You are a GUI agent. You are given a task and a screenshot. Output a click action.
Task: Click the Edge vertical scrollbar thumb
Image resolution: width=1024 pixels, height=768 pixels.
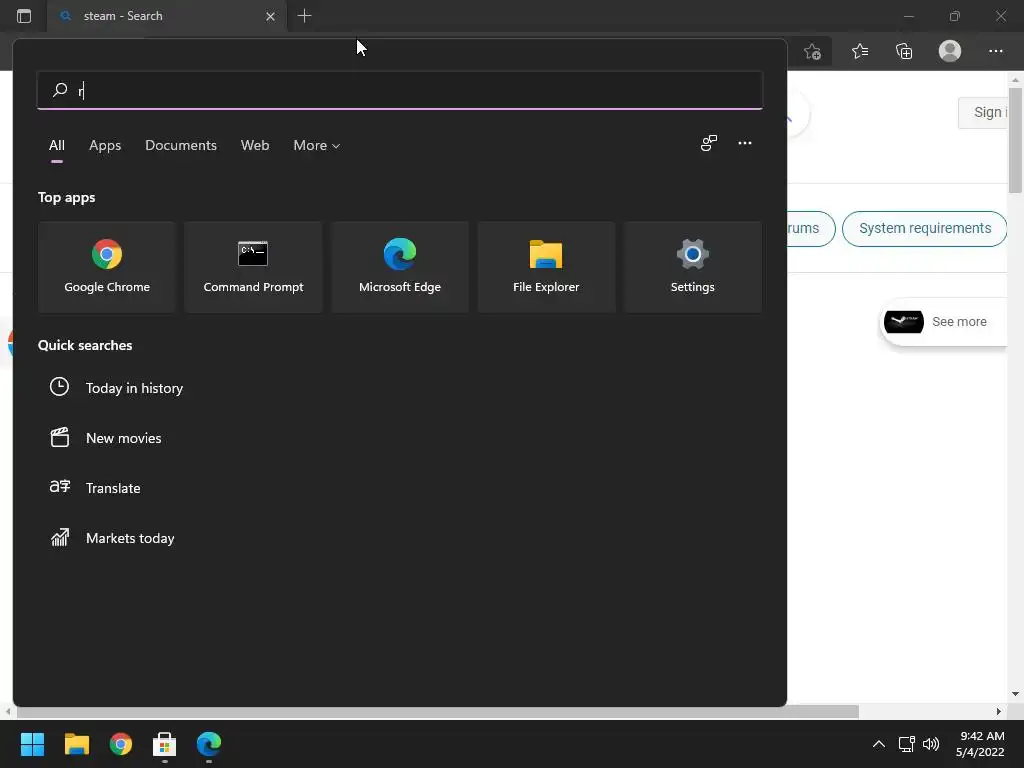[1015, 138]
